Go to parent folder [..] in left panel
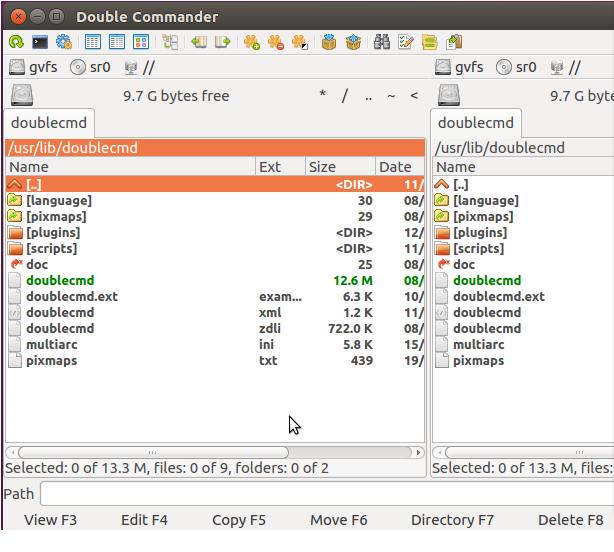 pos(34,184)
